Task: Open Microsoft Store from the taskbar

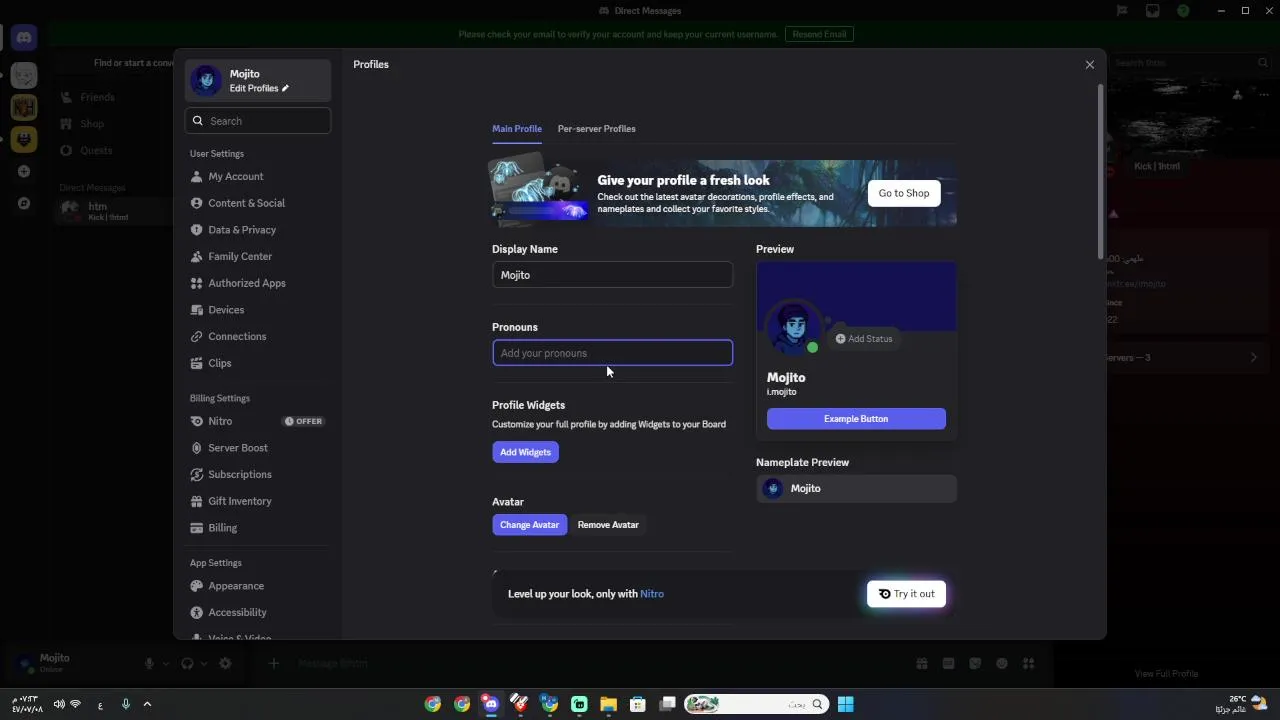Action: point(638,704)
